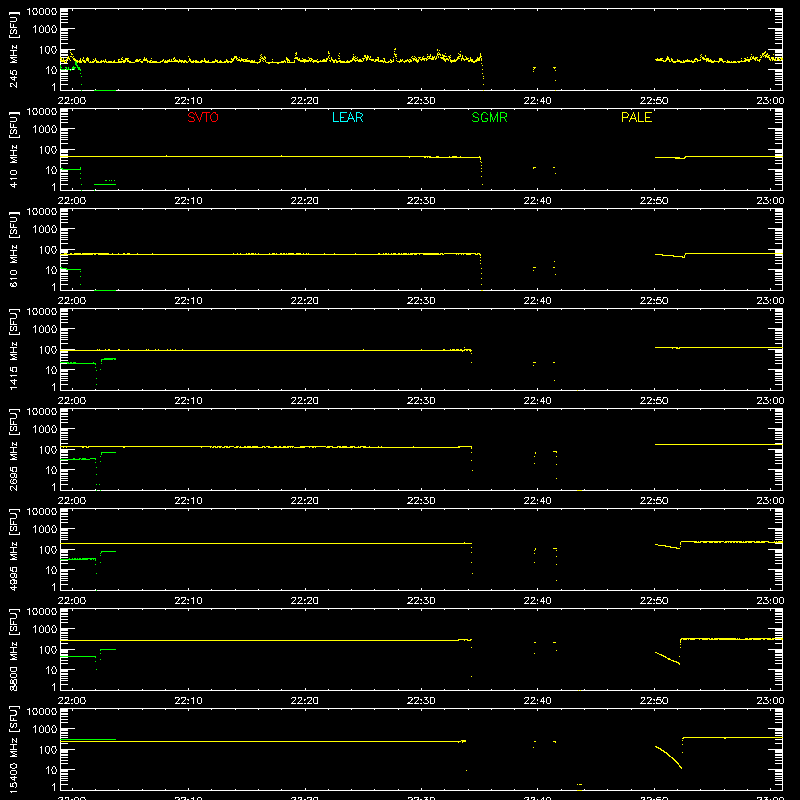Click 22:00 tick under the 4995 MHz panel
This screenshot has width=800, height=800.
[x=72, y=601]
